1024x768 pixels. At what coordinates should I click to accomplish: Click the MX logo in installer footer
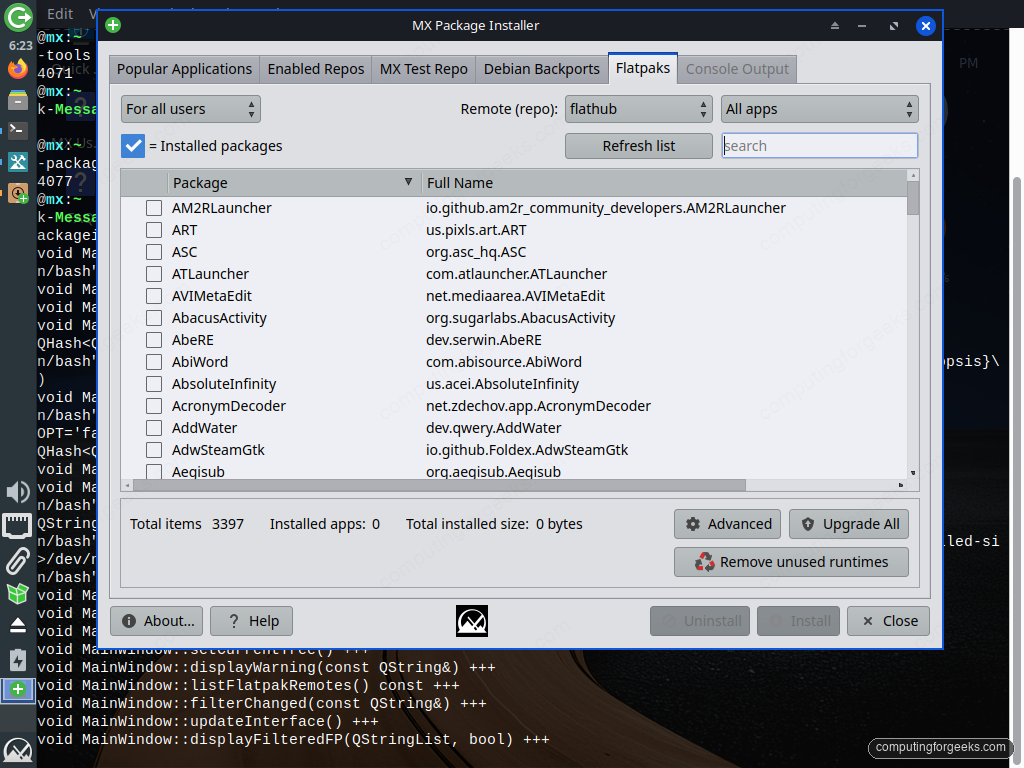[472, 621]
